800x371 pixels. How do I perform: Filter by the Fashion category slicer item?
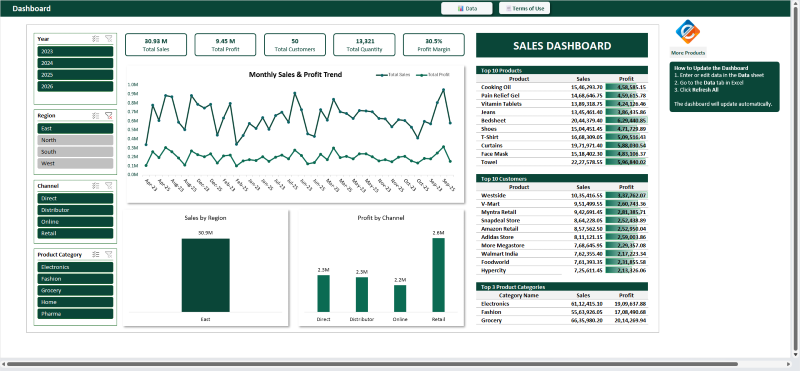75,279
